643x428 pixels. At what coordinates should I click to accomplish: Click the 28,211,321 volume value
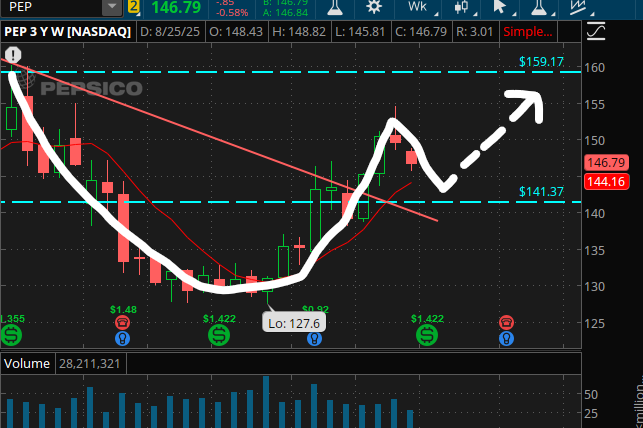90,364
